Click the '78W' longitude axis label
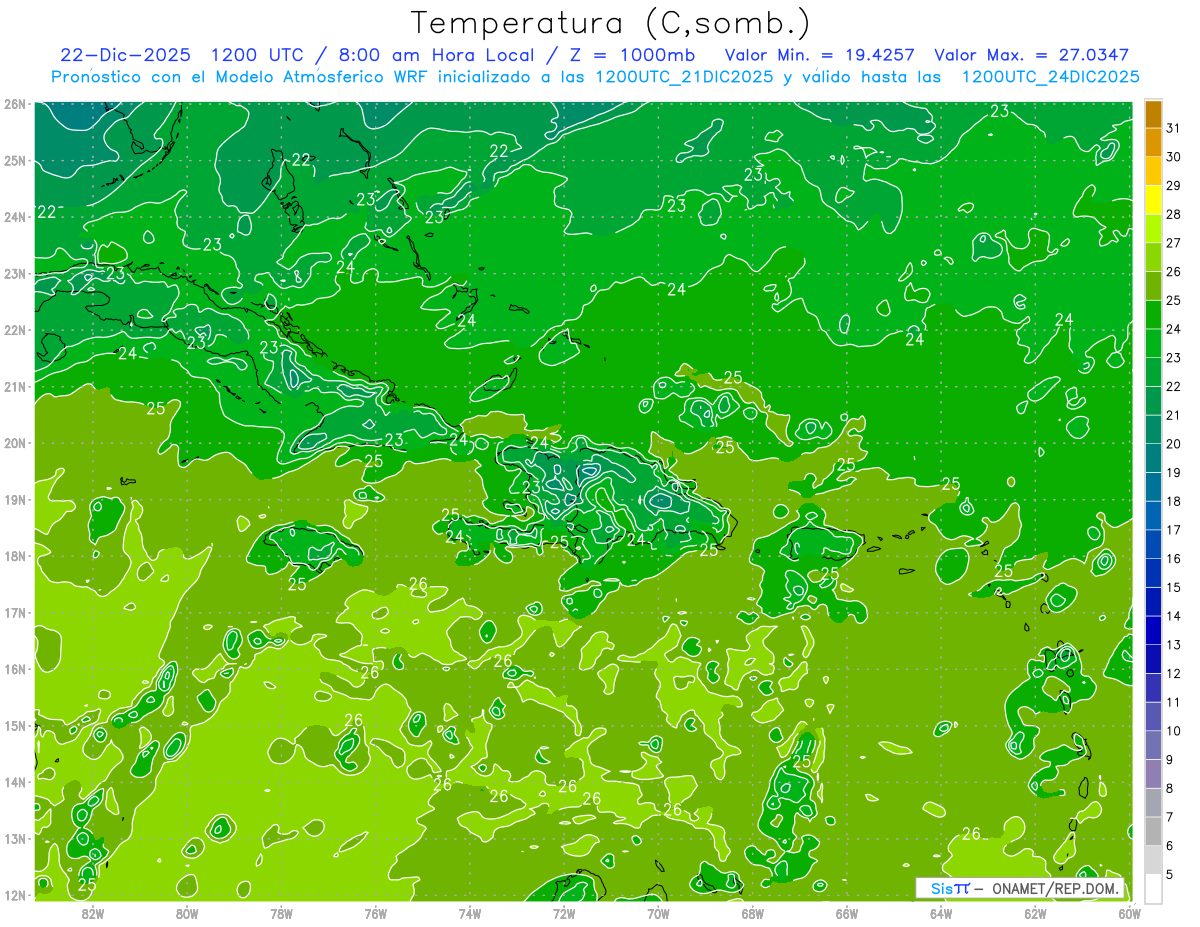 pos(281,913)
